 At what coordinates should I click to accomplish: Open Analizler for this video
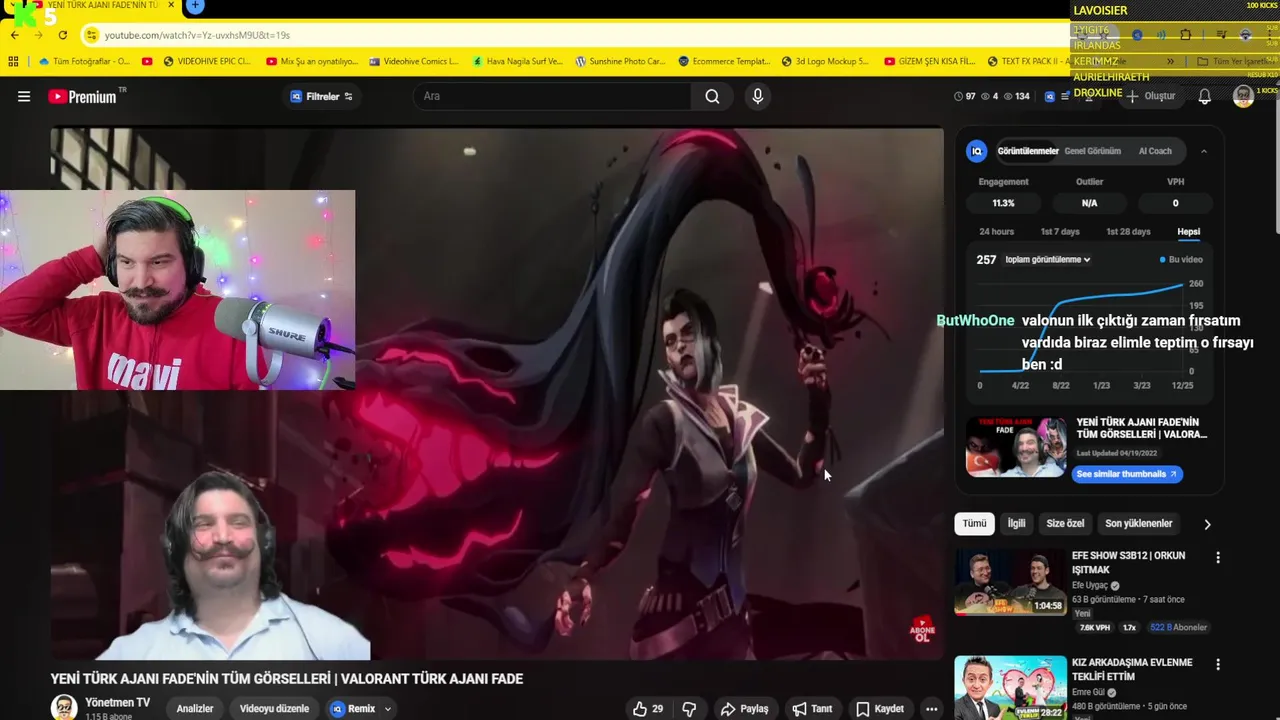click(195, 709)
